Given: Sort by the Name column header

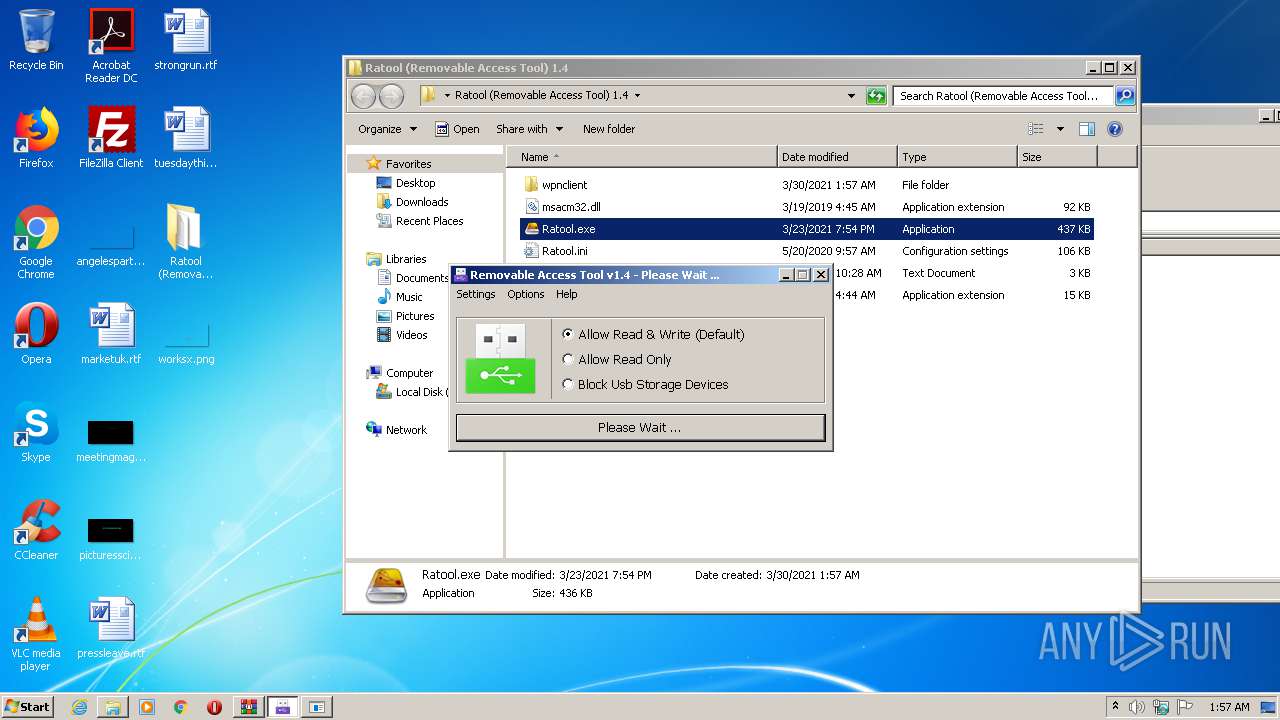Looking at the screenshot, I should (x=642, y=157).
